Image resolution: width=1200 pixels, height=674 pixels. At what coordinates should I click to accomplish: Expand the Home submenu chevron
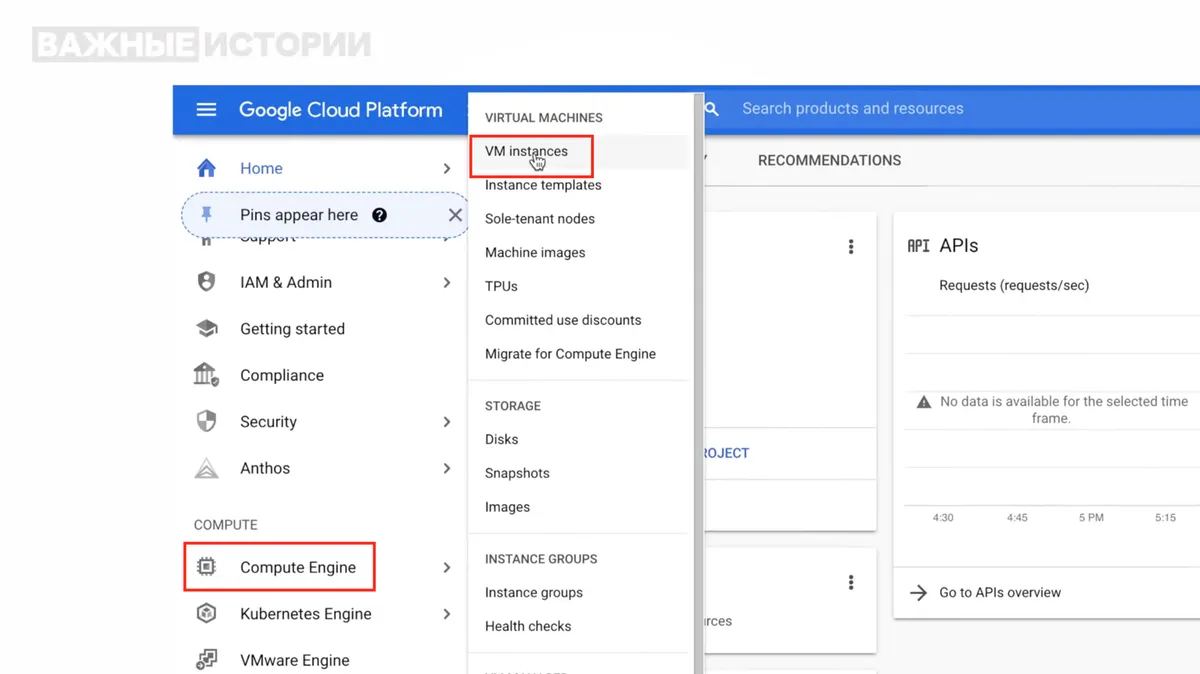coord(447,168)
